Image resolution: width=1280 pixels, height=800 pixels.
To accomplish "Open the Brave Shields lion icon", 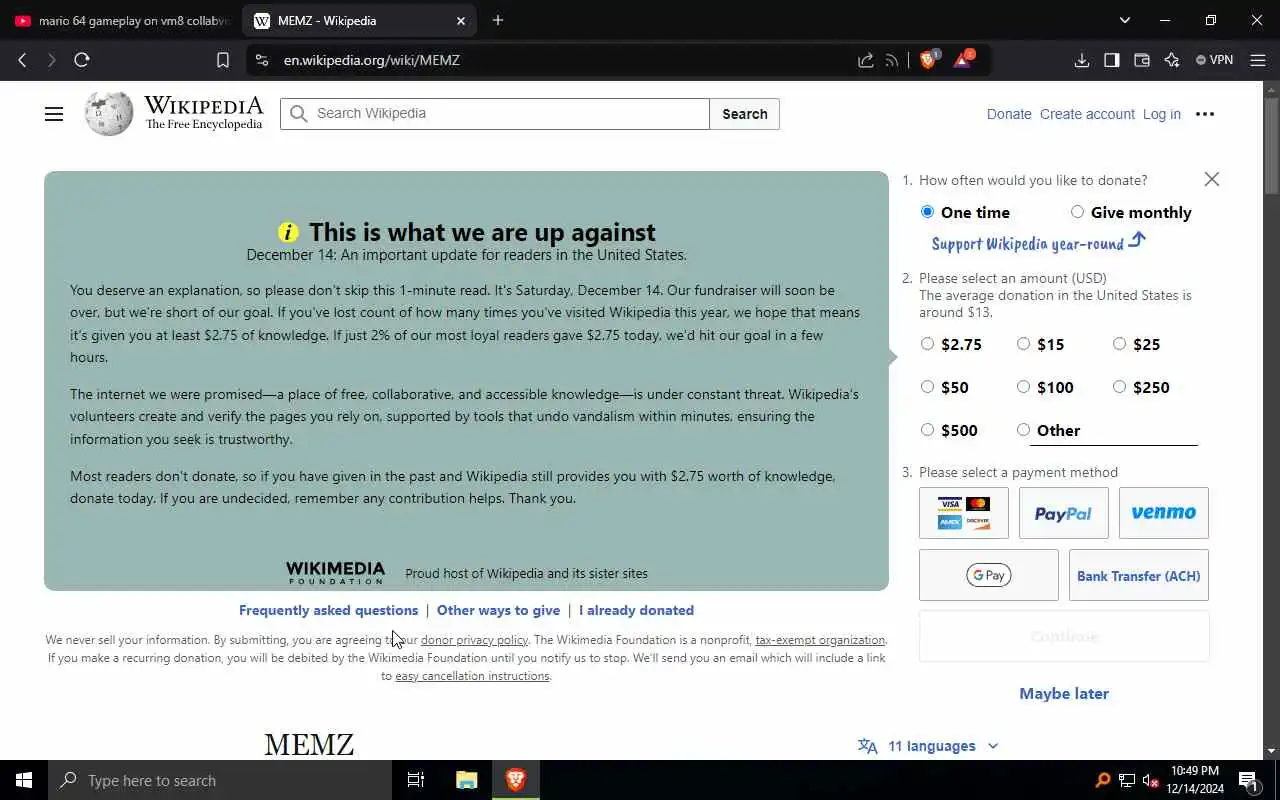I will [x=929, y=60].
